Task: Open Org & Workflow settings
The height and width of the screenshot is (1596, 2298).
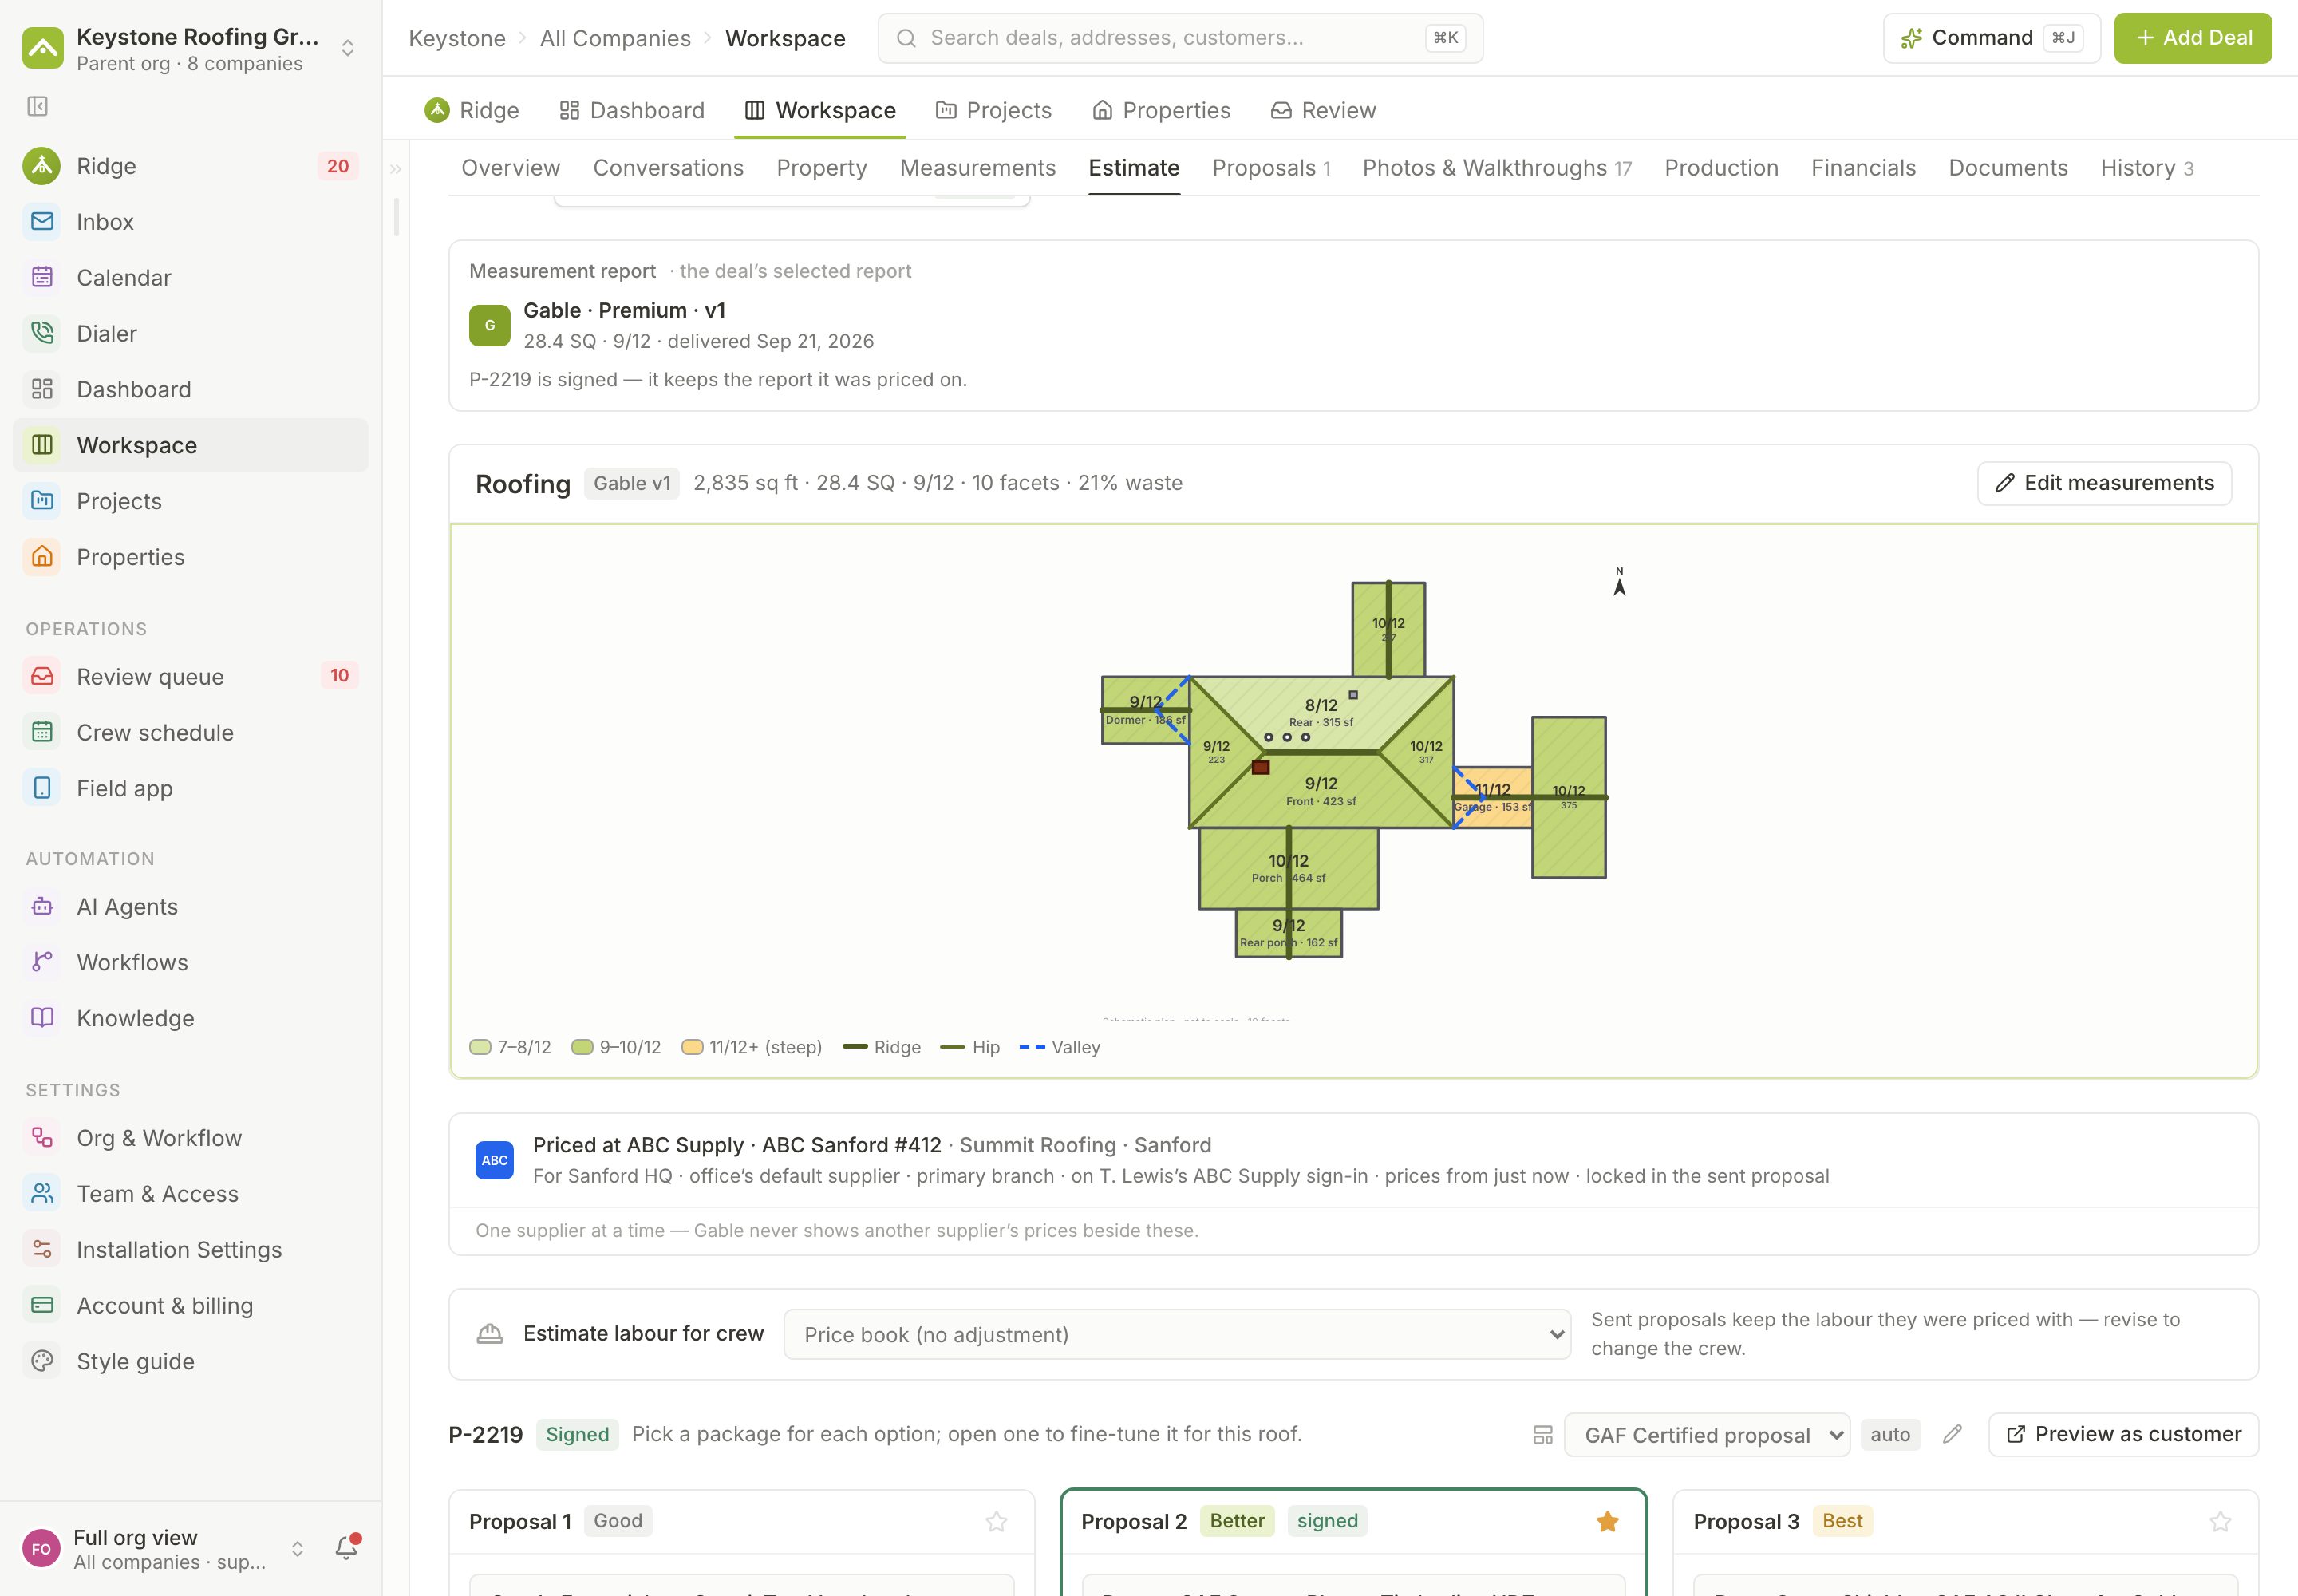Action: [190, 1138]
